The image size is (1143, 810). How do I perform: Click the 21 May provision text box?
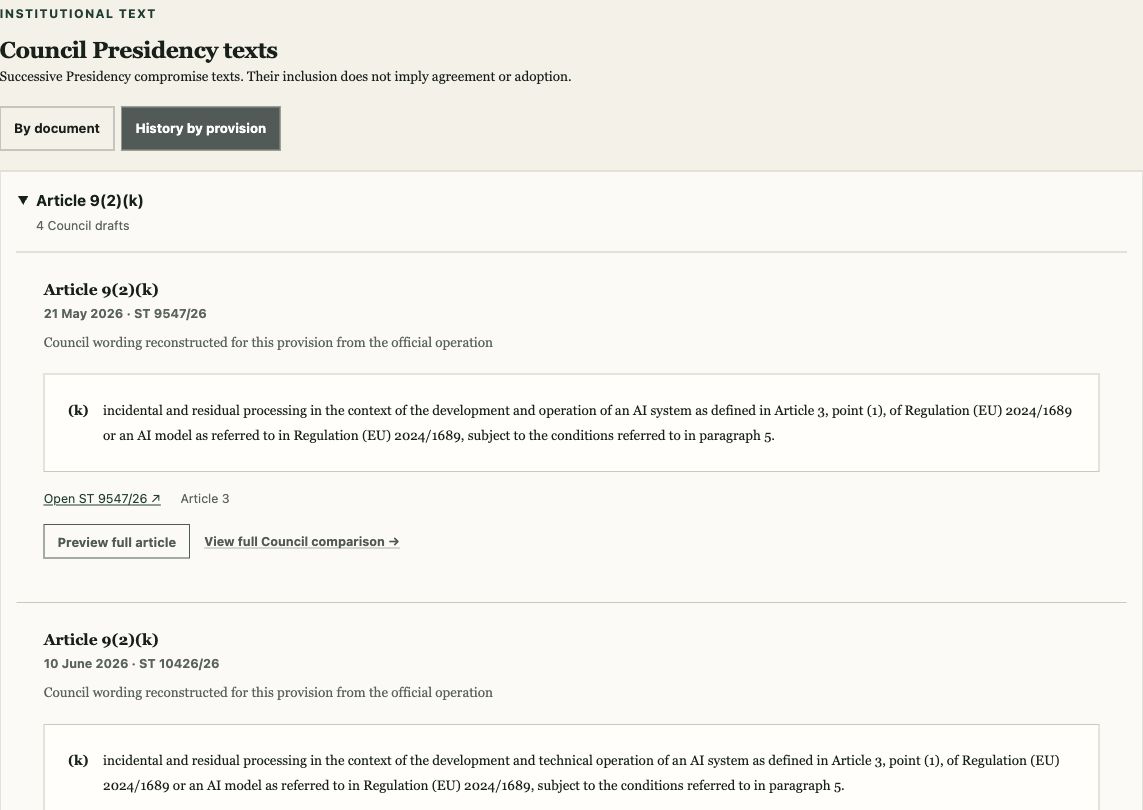point(572,423)
